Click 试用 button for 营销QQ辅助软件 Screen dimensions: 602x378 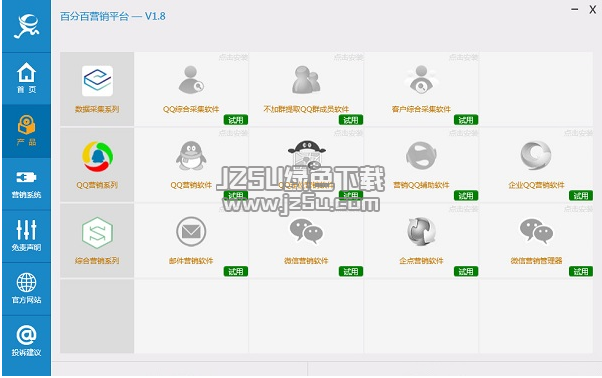466,196
